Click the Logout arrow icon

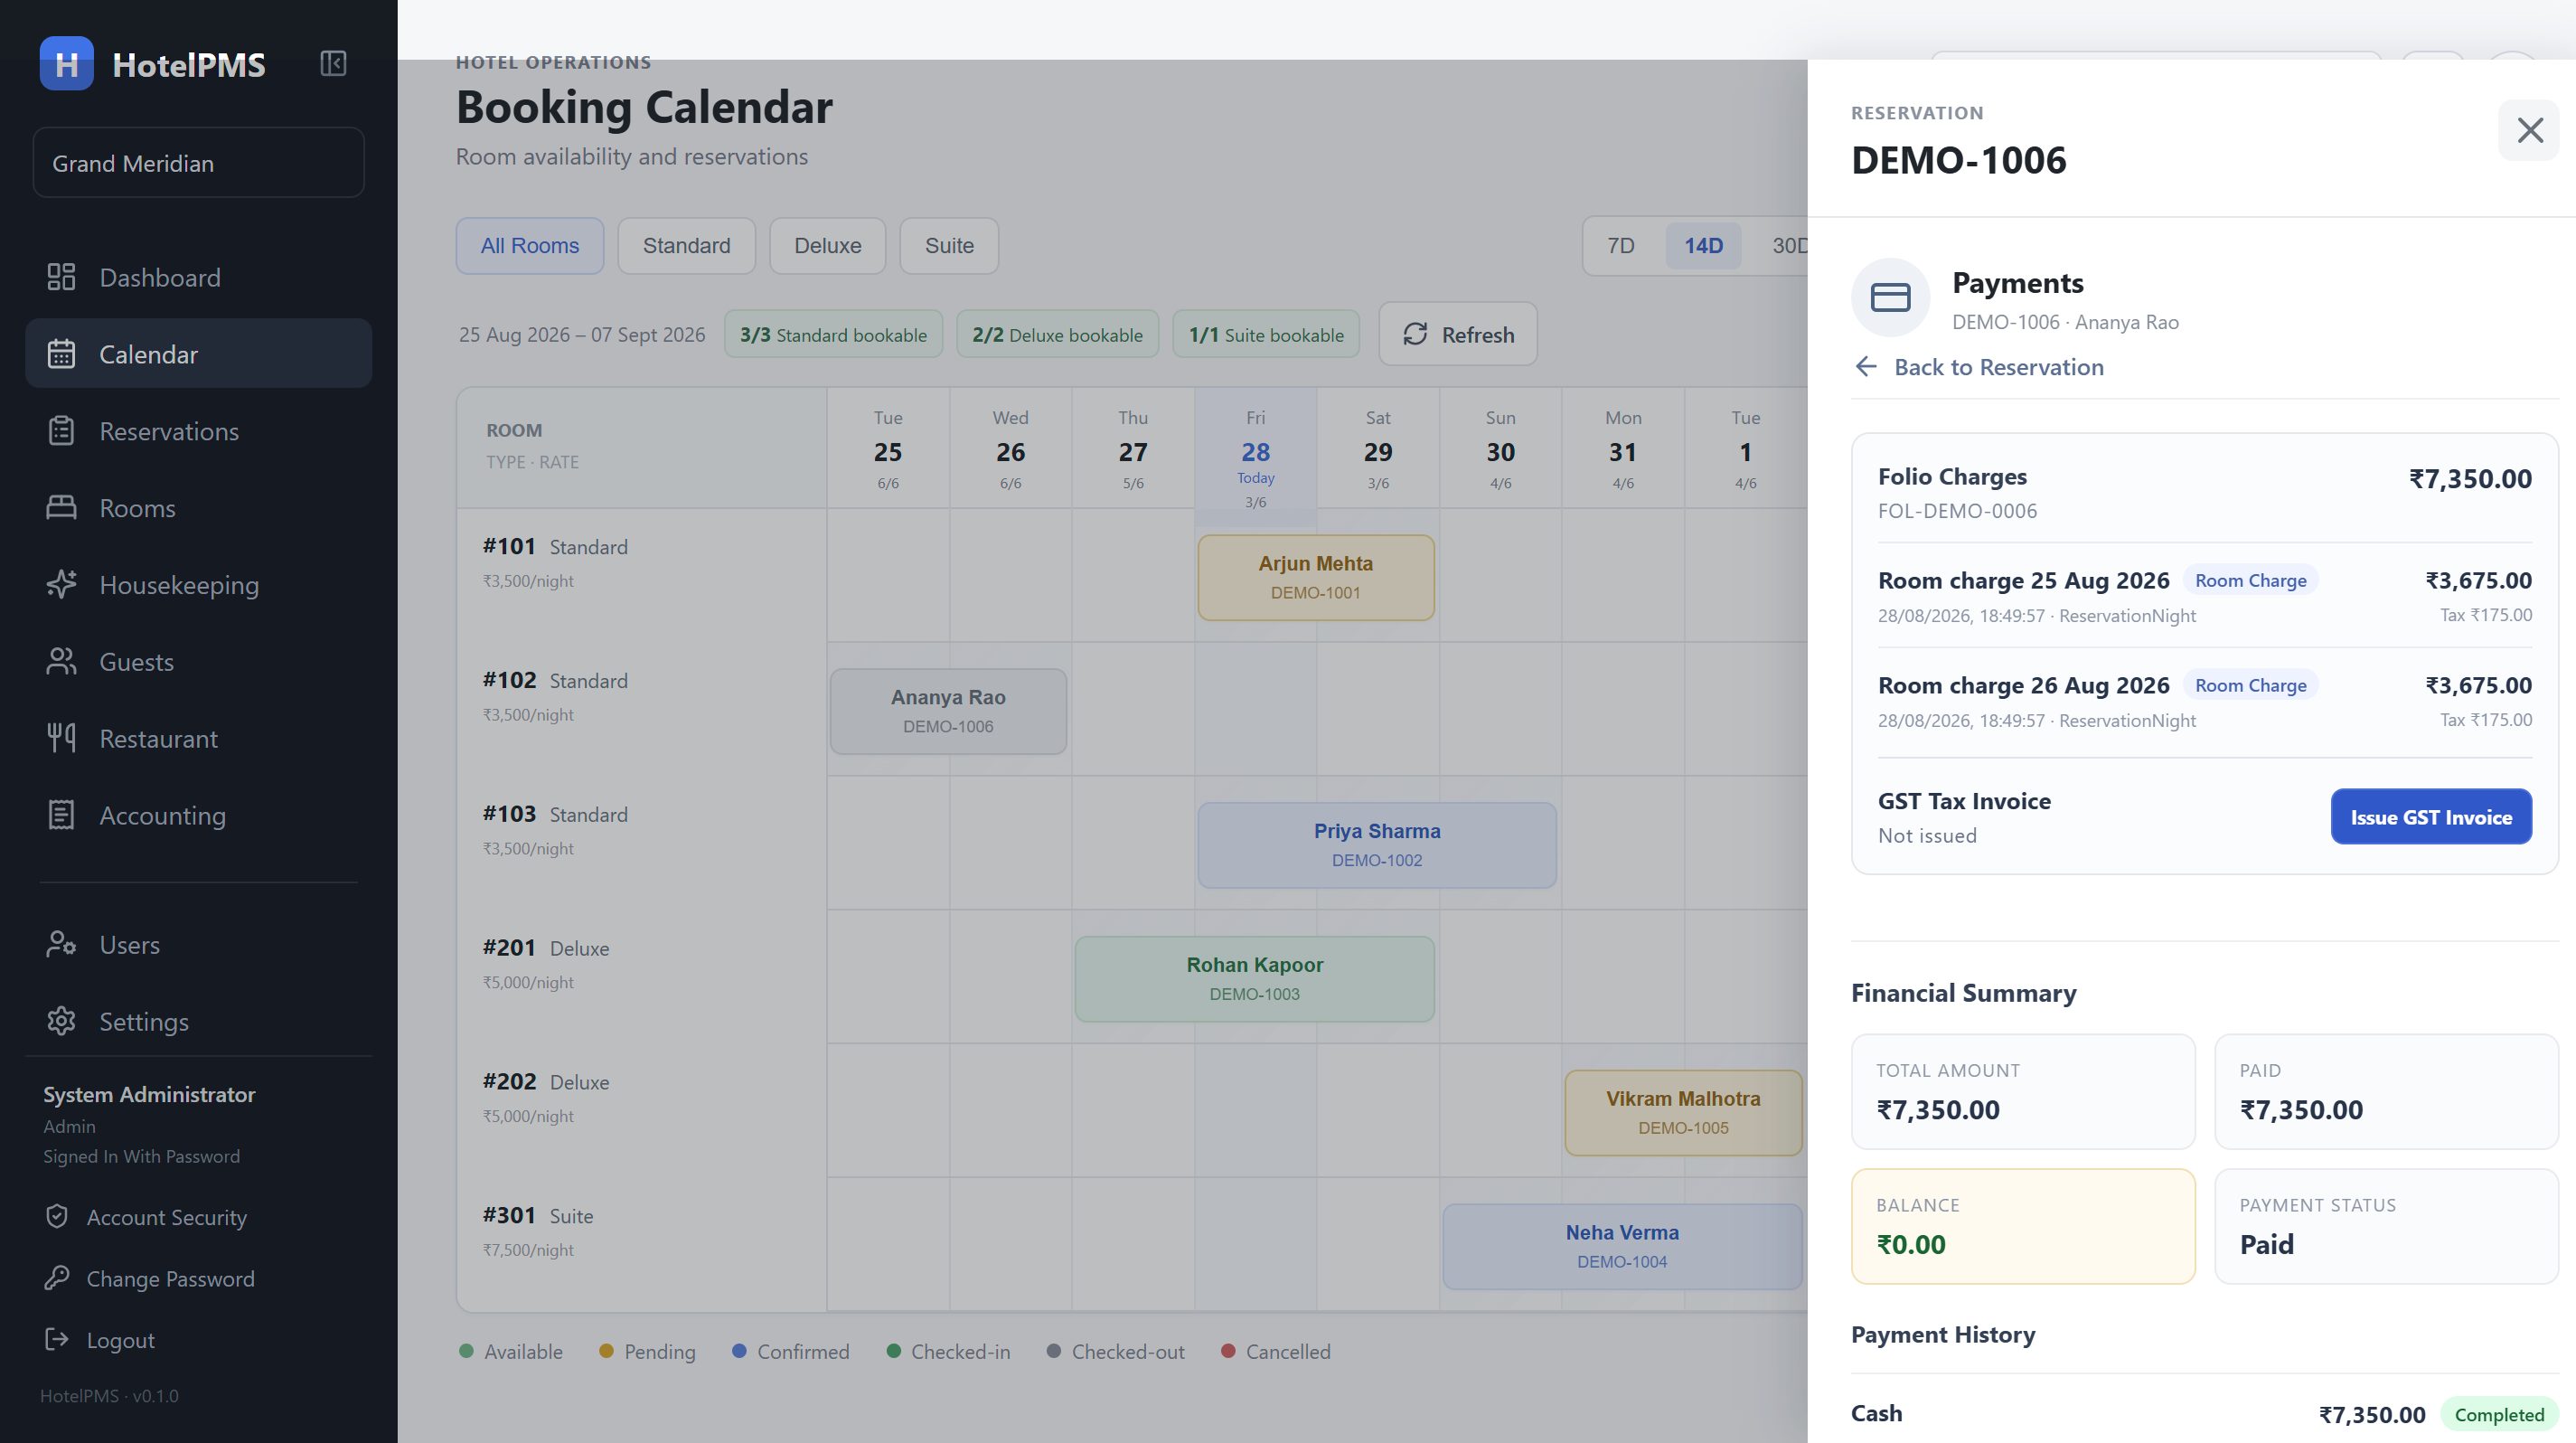tap(57, 1339)
